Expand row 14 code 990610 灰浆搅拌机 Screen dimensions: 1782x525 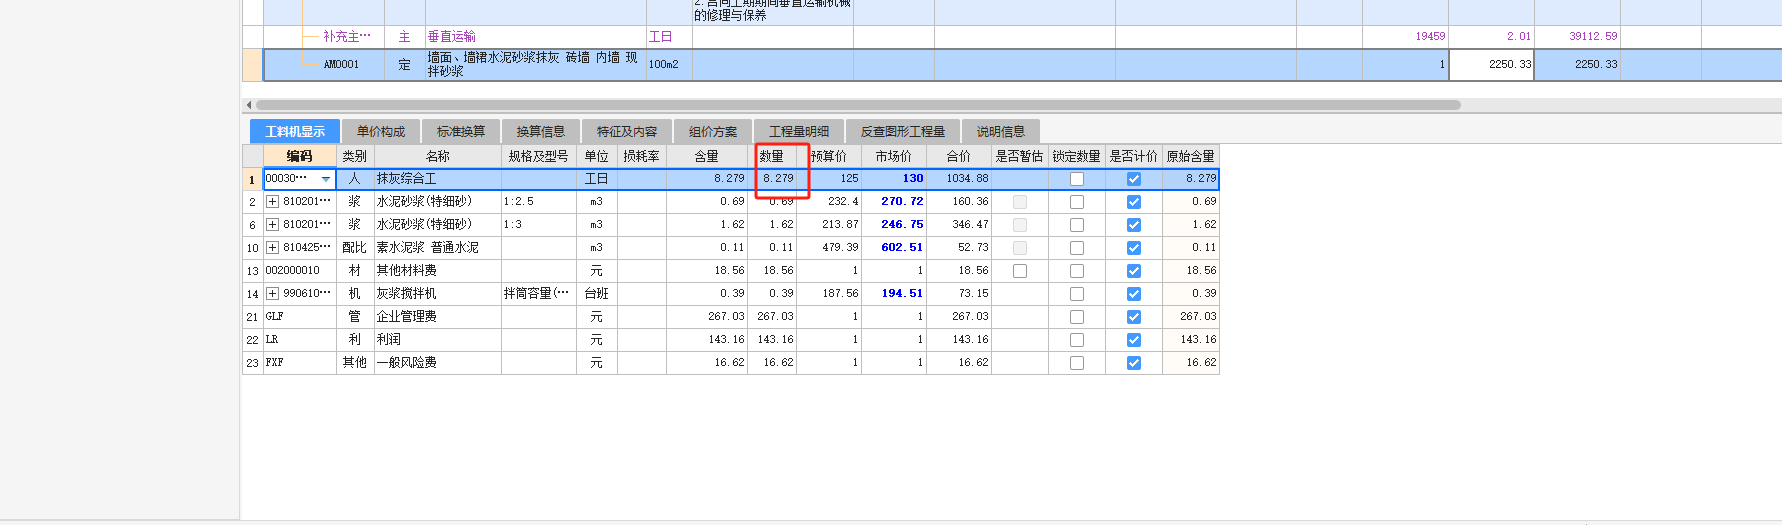tap(272, 294)
